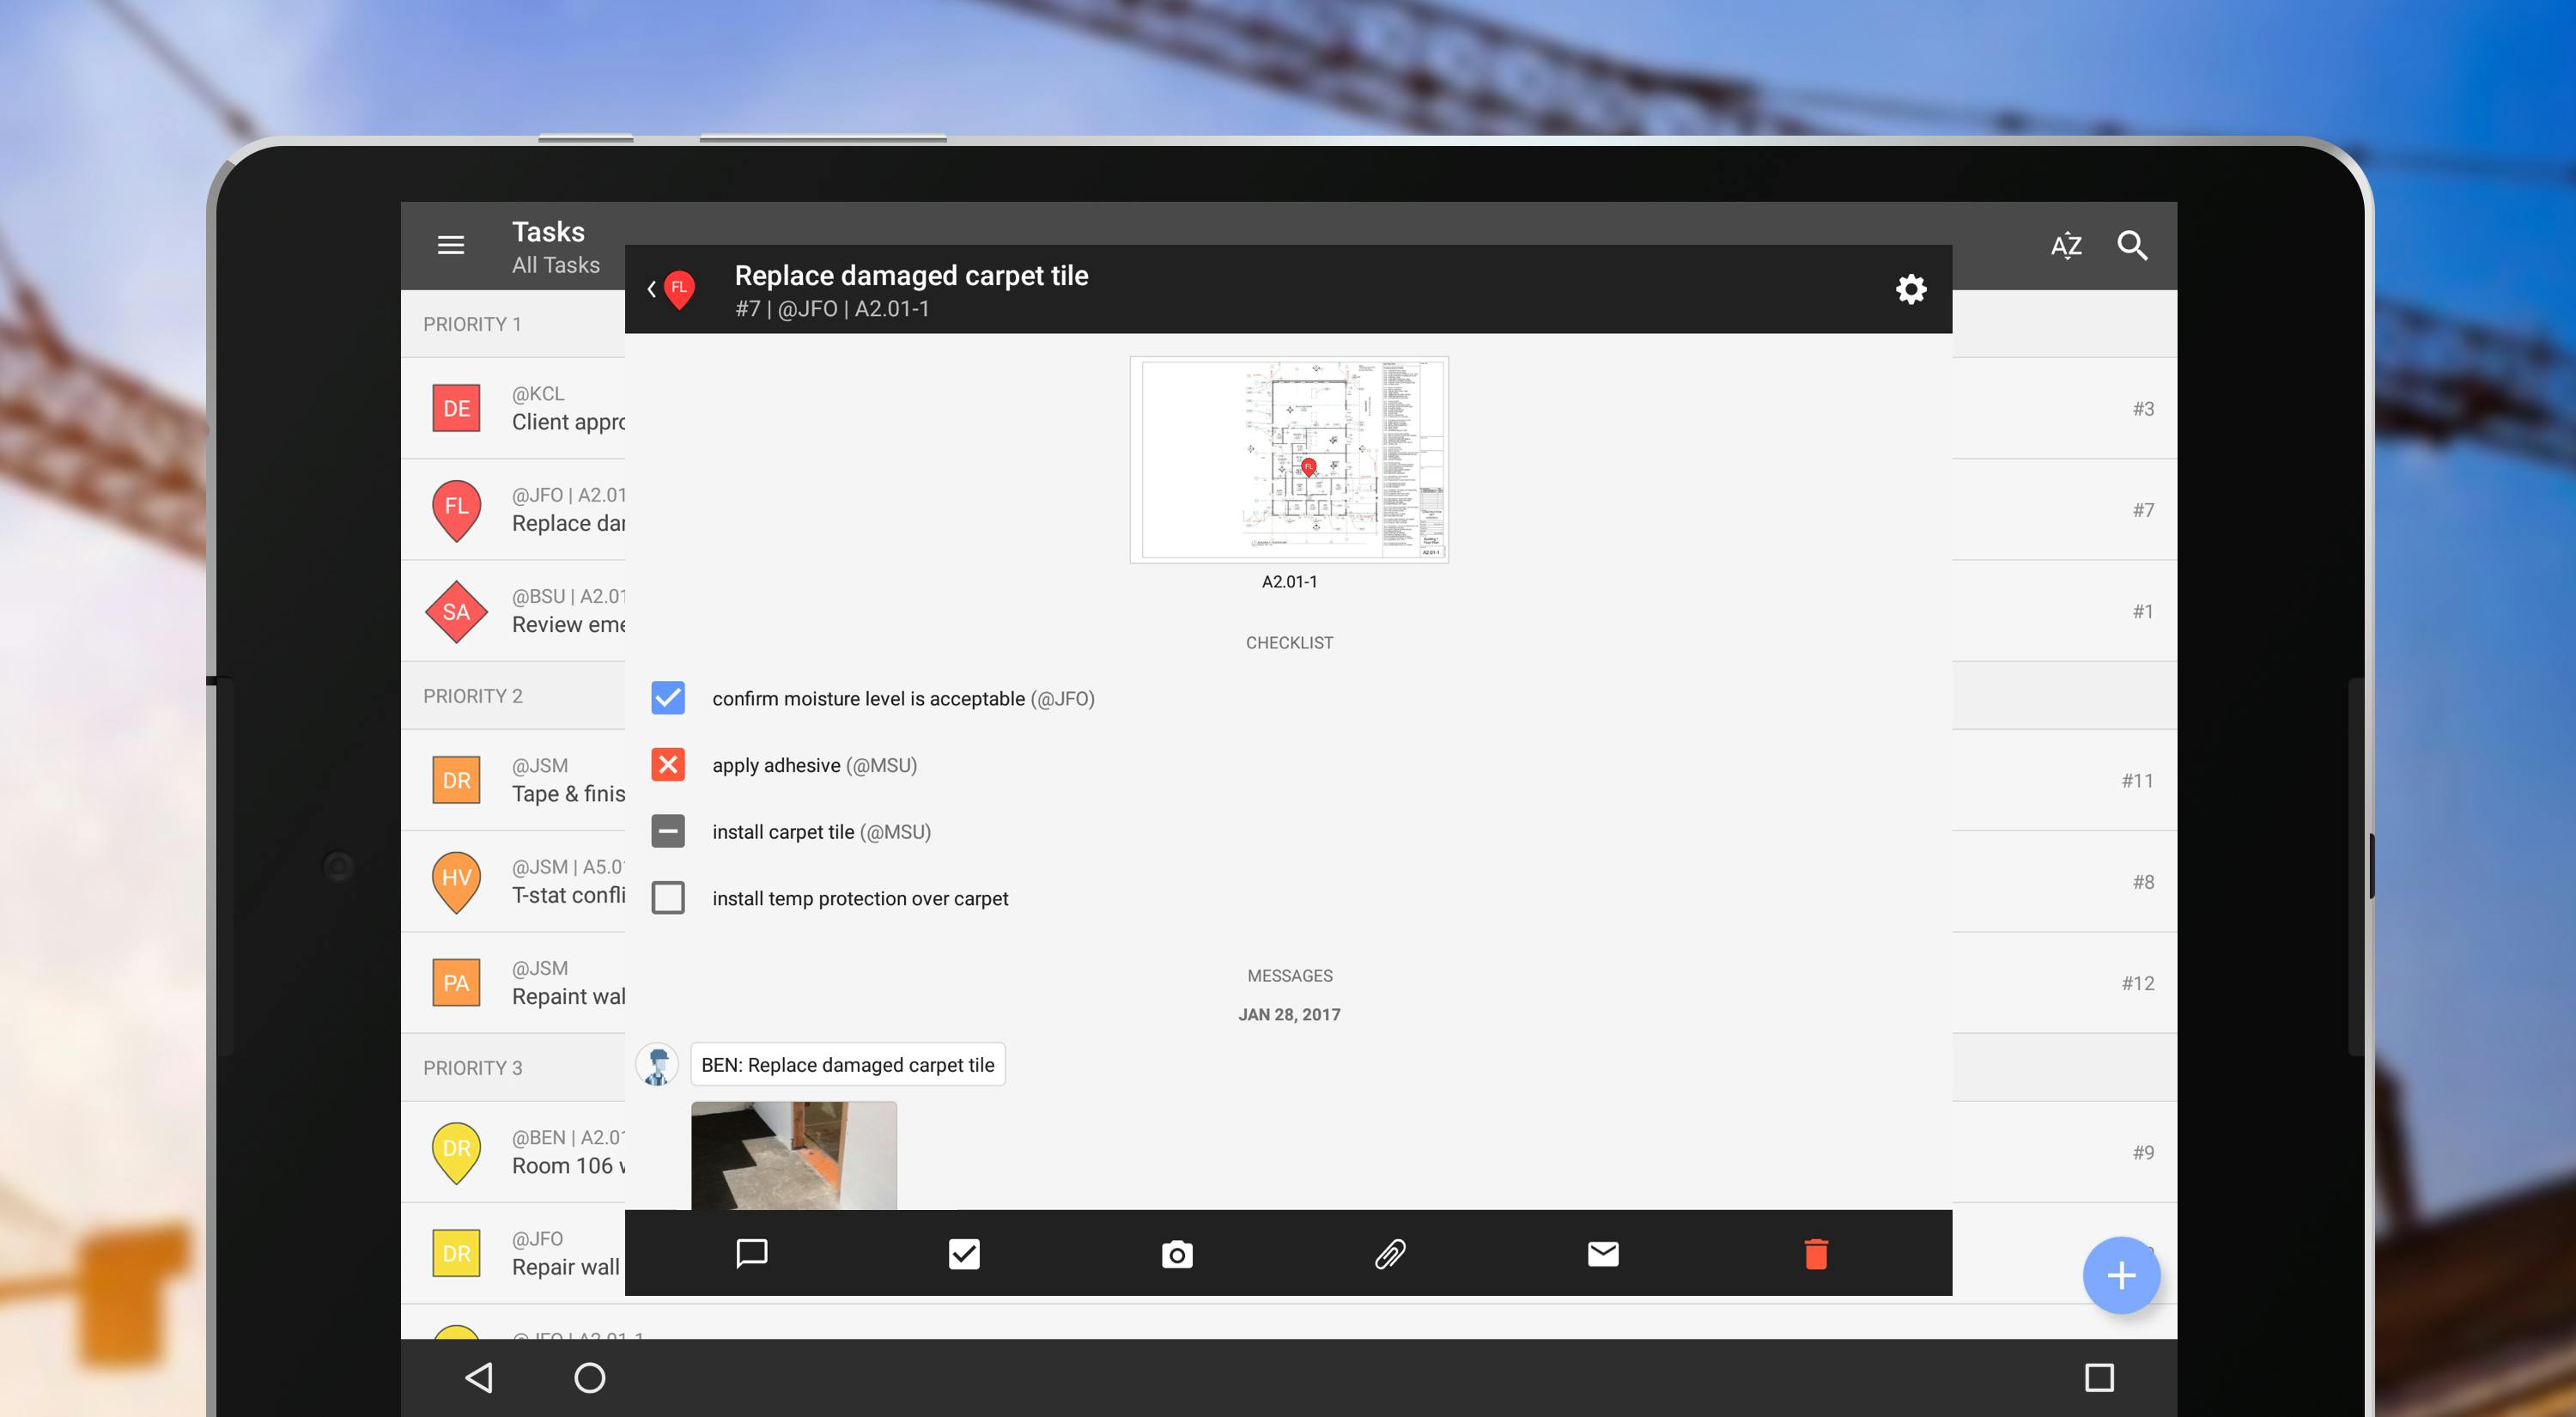Image resolution: width=2576 pixels, height=1417 pixels.
Task: Check install temp protection over carpet
Action: pyautogui.click(x=668, y=898)
